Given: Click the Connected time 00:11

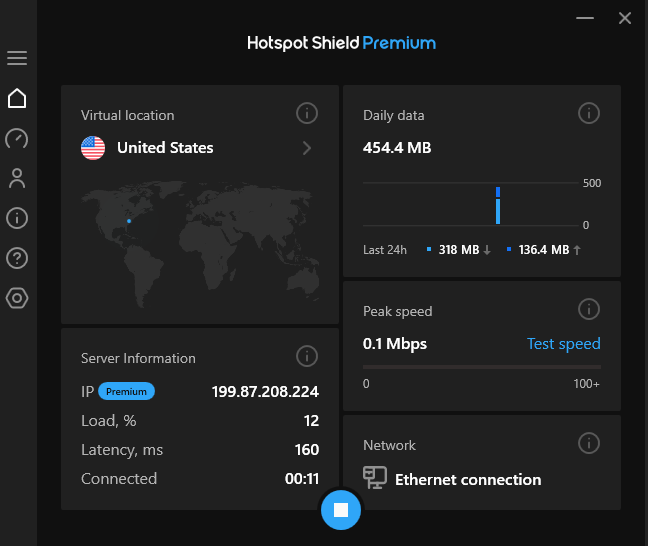Looking at the screenshot, I should click(302, 479).
